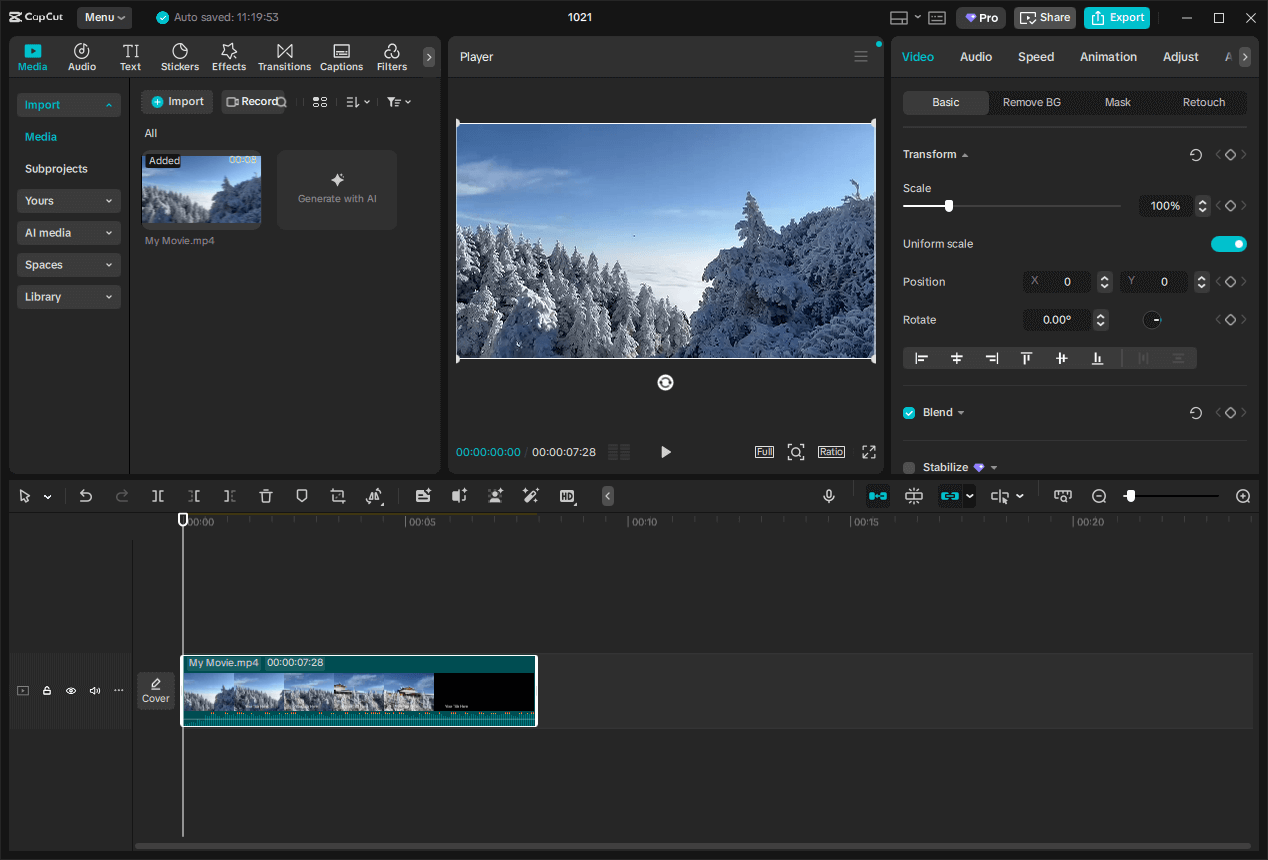The height and width of the screenshot is (860, 1268).
Task: Click the Delete trash icon in timeline toolbar
Action: pos(266,496)
